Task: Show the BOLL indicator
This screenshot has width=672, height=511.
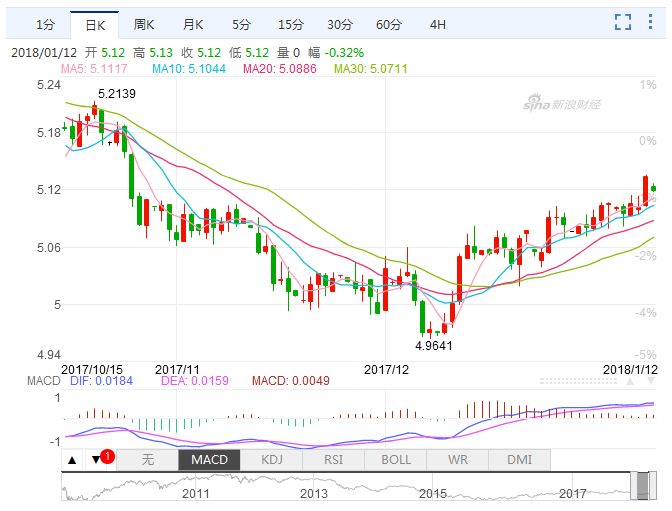Action: pyautogui.click(x=395, y=460)
